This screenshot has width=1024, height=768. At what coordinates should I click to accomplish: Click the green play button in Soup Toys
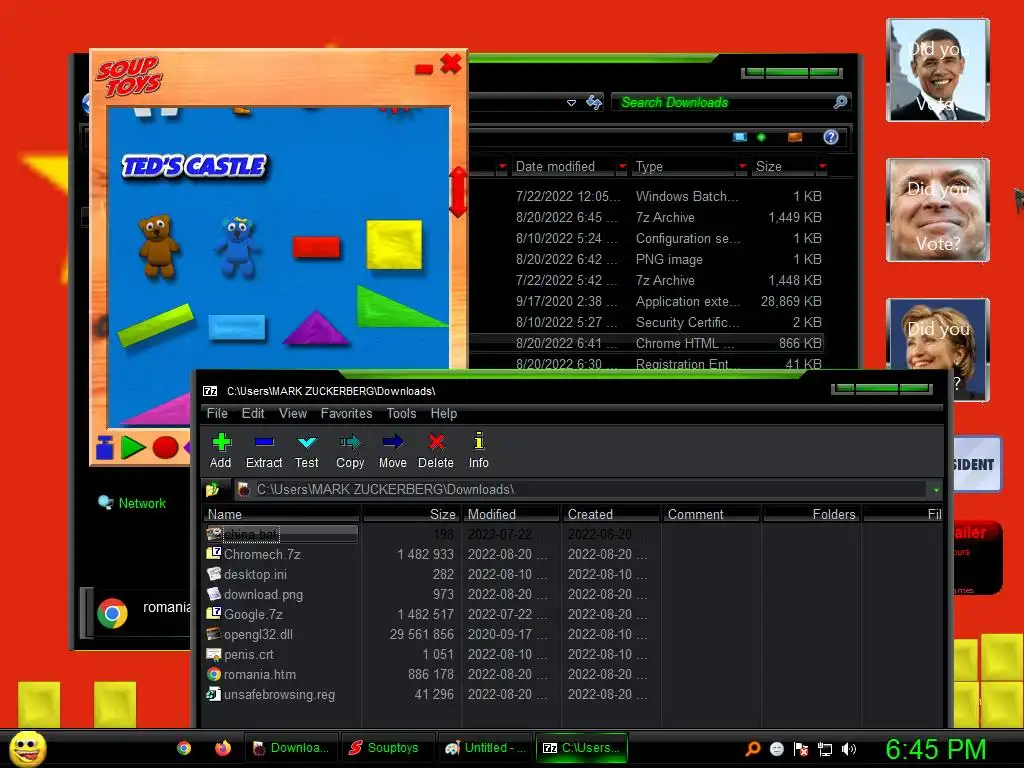tap(133, 447)
